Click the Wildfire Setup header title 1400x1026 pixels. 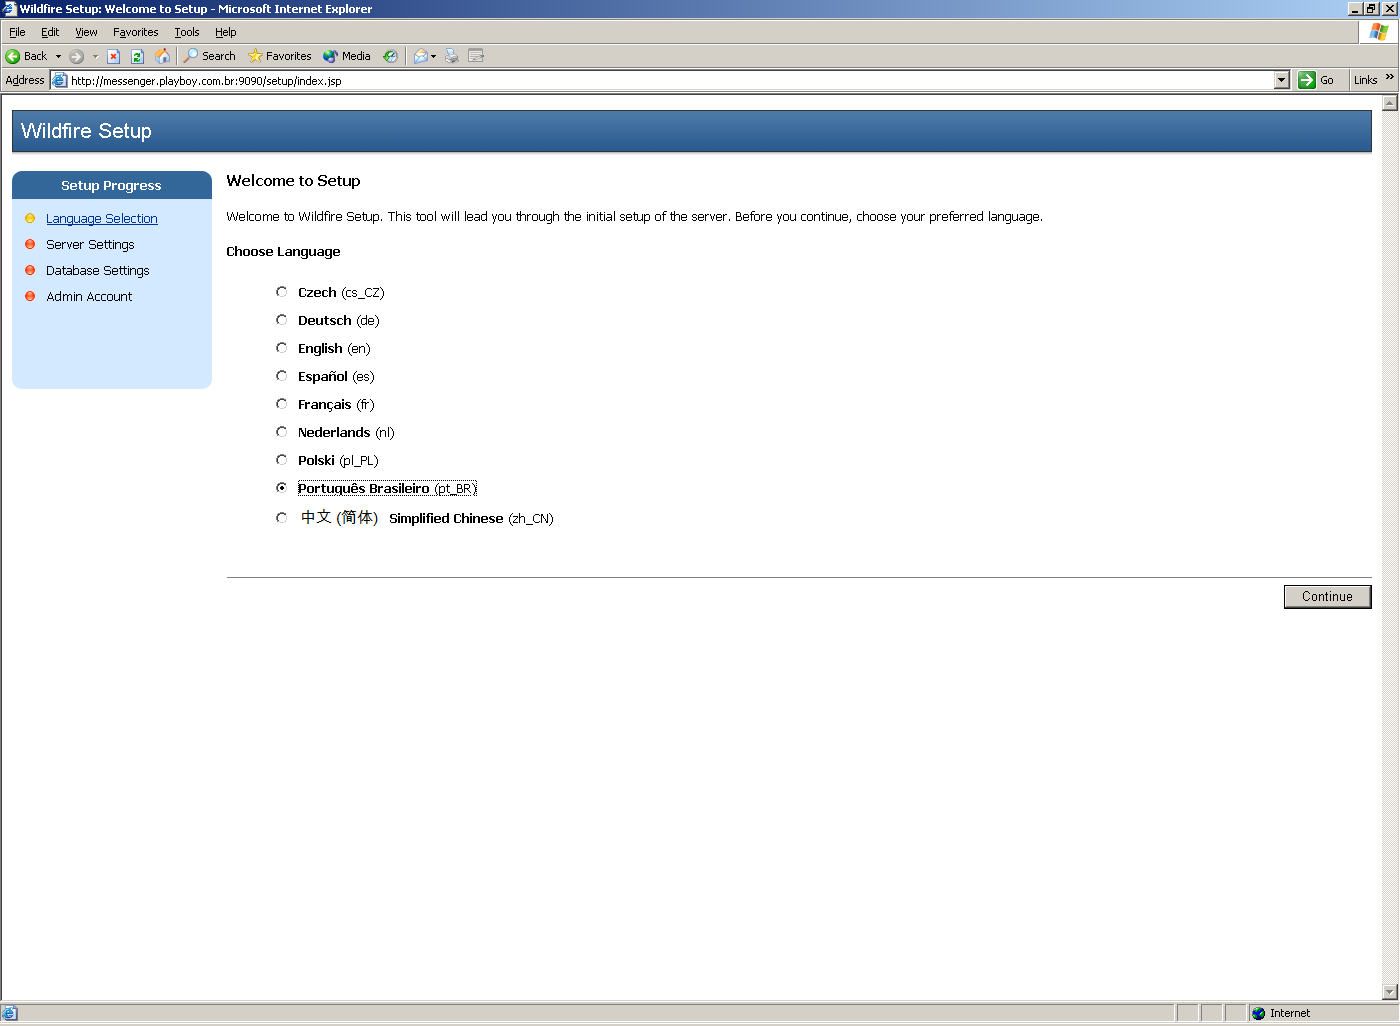click(x=86, y=131)
